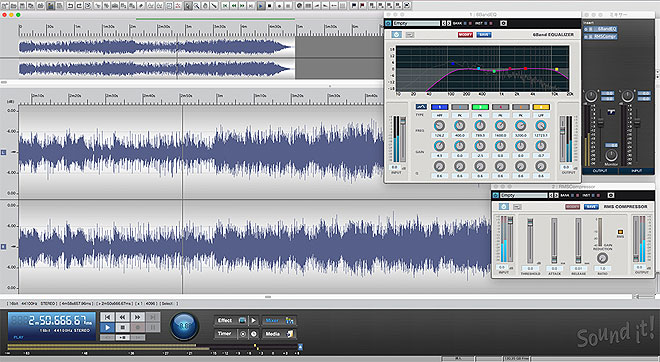Switch to the INPUT tab in the mixer

click(x=636, y=171)
